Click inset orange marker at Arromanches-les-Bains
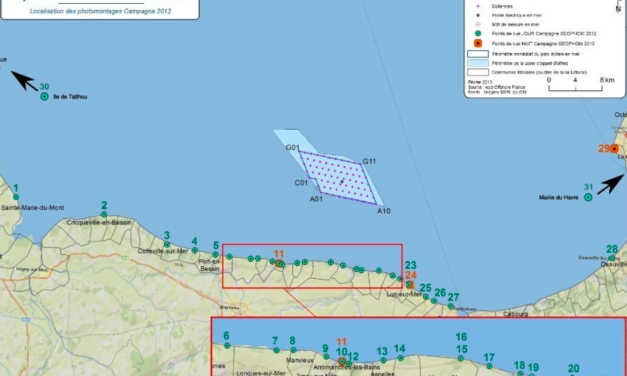 tap(342, 362)
